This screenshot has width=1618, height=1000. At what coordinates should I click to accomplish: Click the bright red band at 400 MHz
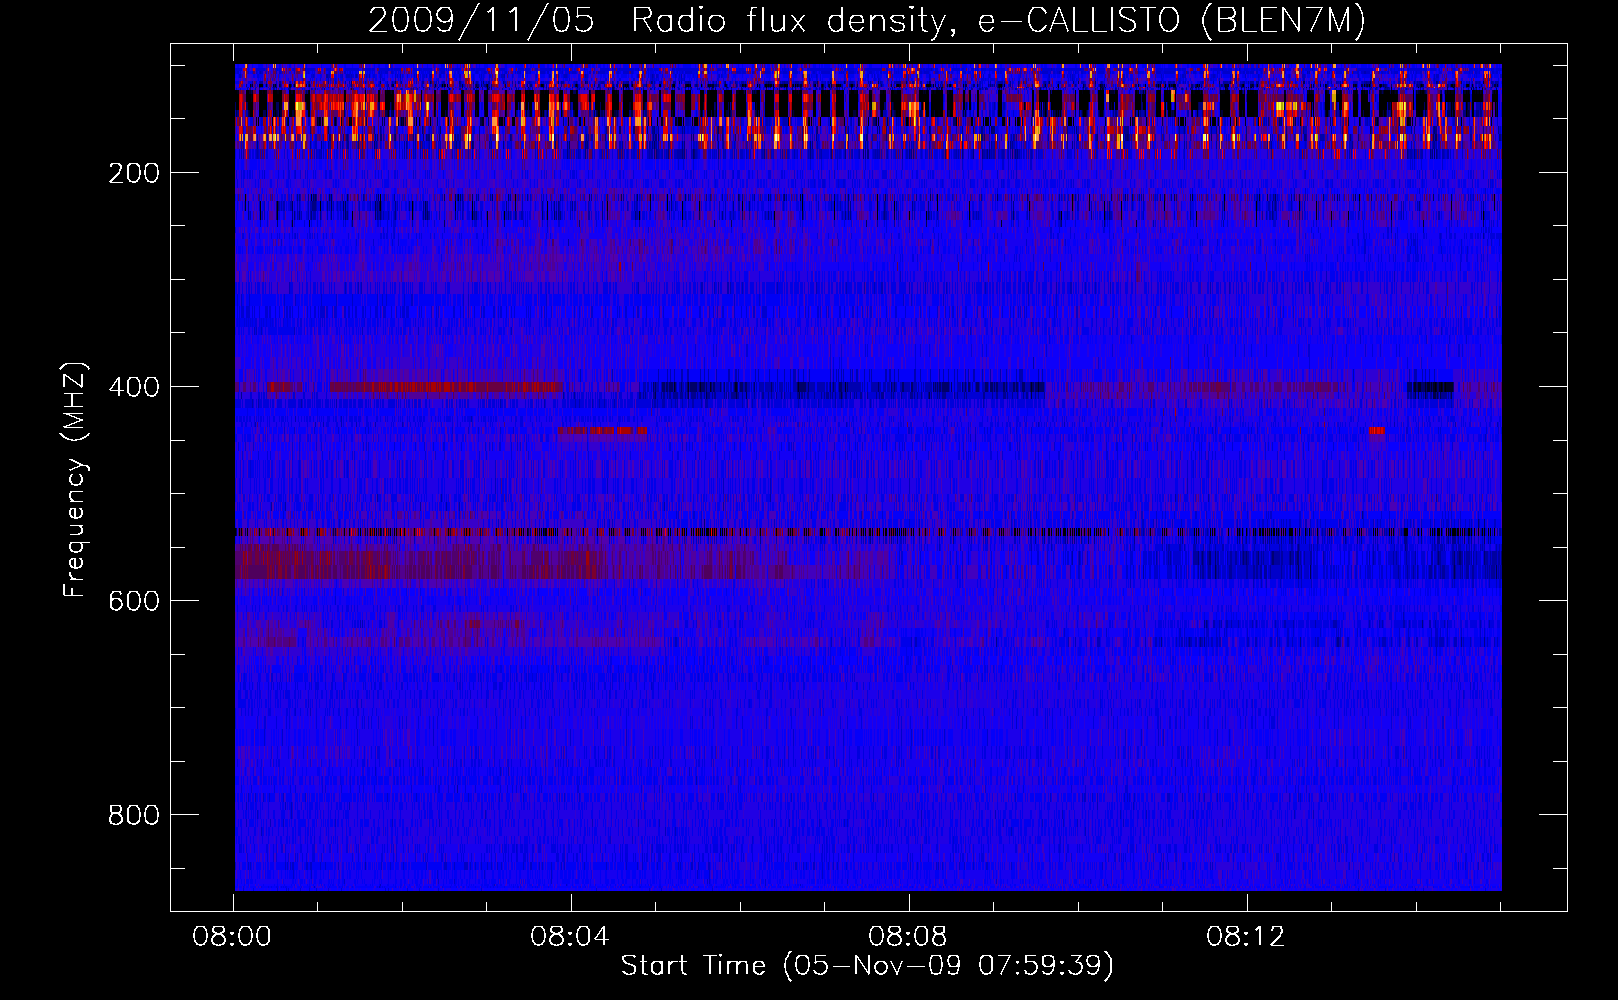(445, 387)
